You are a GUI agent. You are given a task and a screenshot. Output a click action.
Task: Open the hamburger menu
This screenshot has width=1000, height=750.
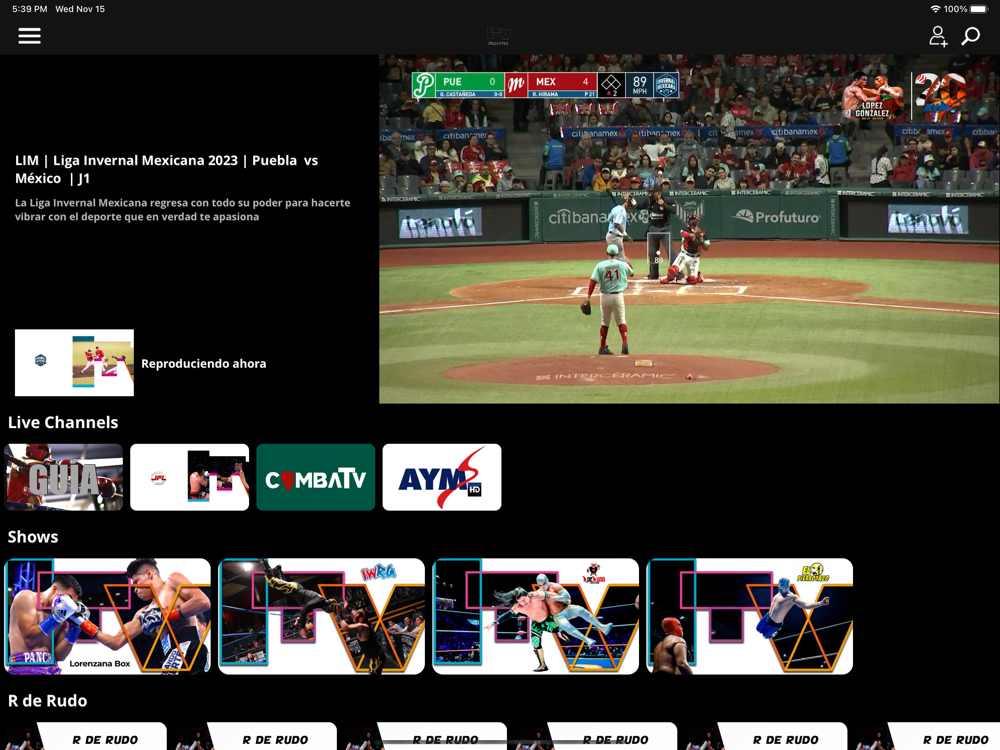pos(29,36)
